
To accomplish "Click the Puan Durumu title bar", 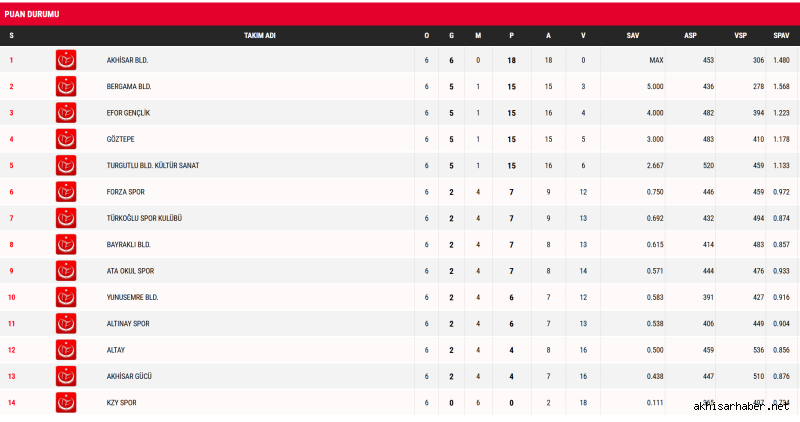I will coord(400,13).
